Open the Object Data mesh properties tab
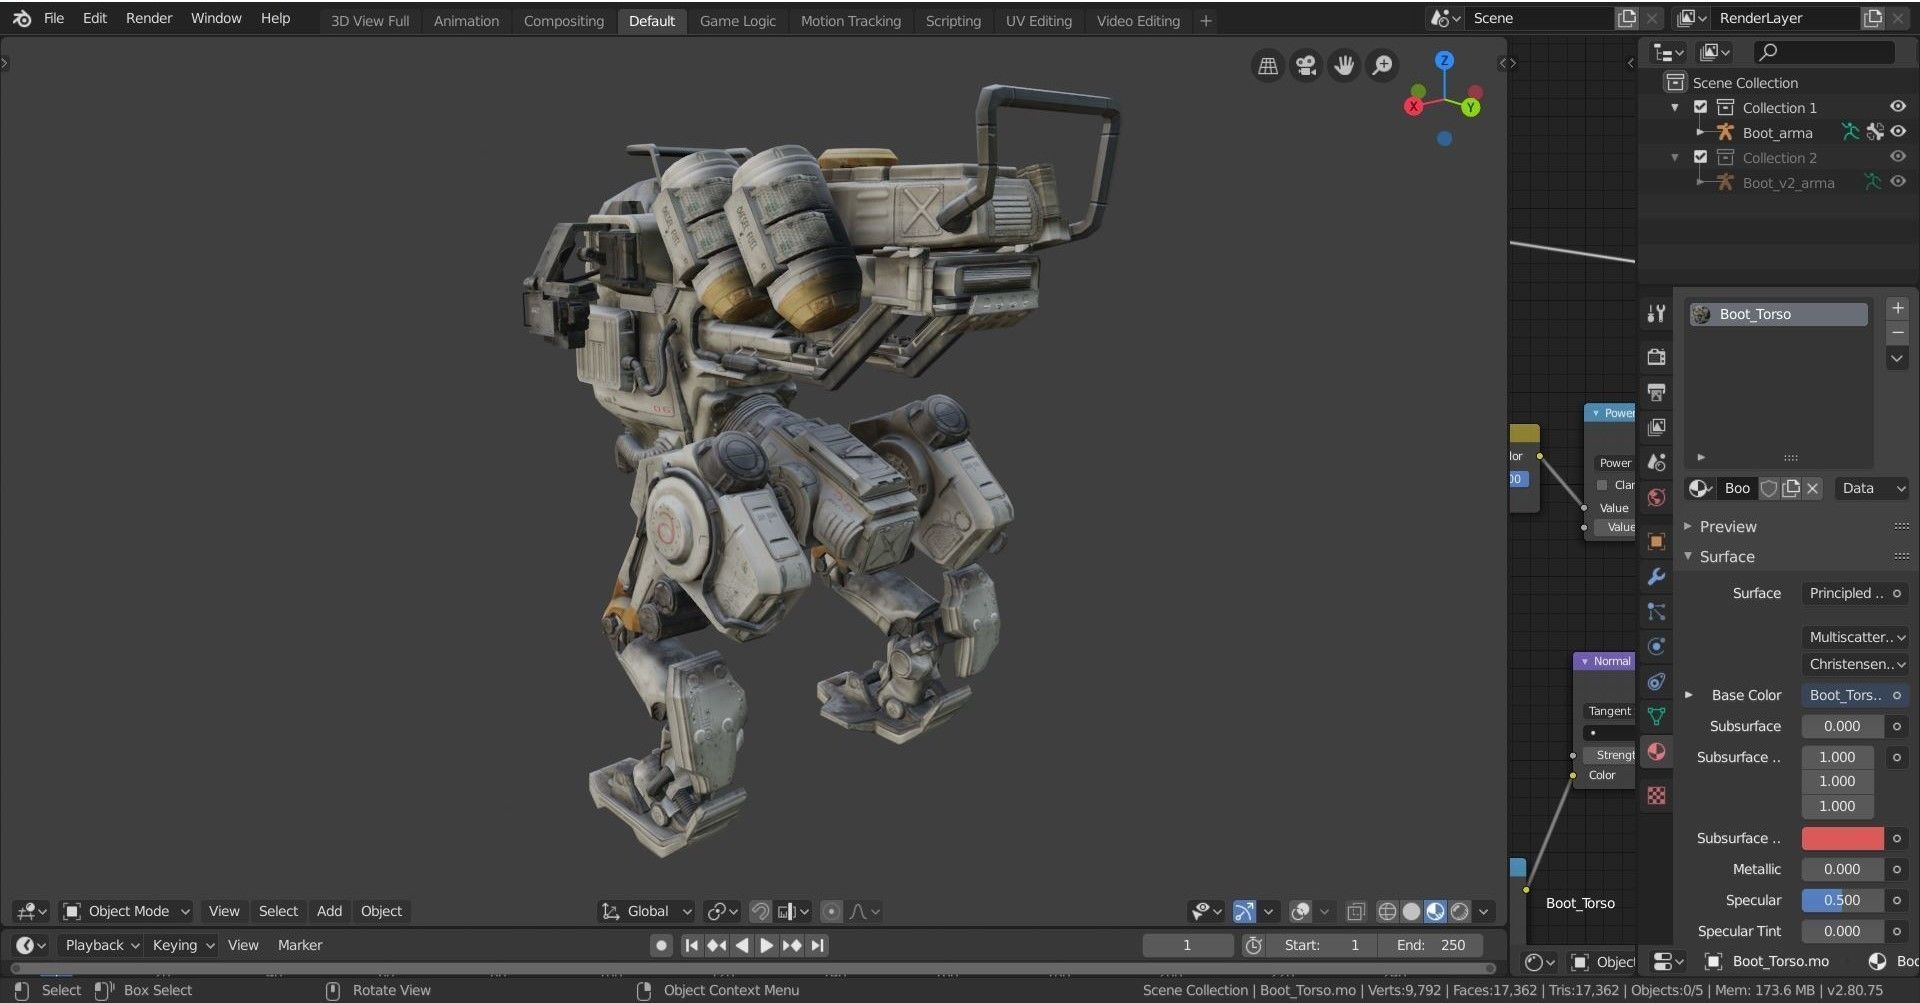Screen dimensions: 1920x1003 [x=1656, y=716]
